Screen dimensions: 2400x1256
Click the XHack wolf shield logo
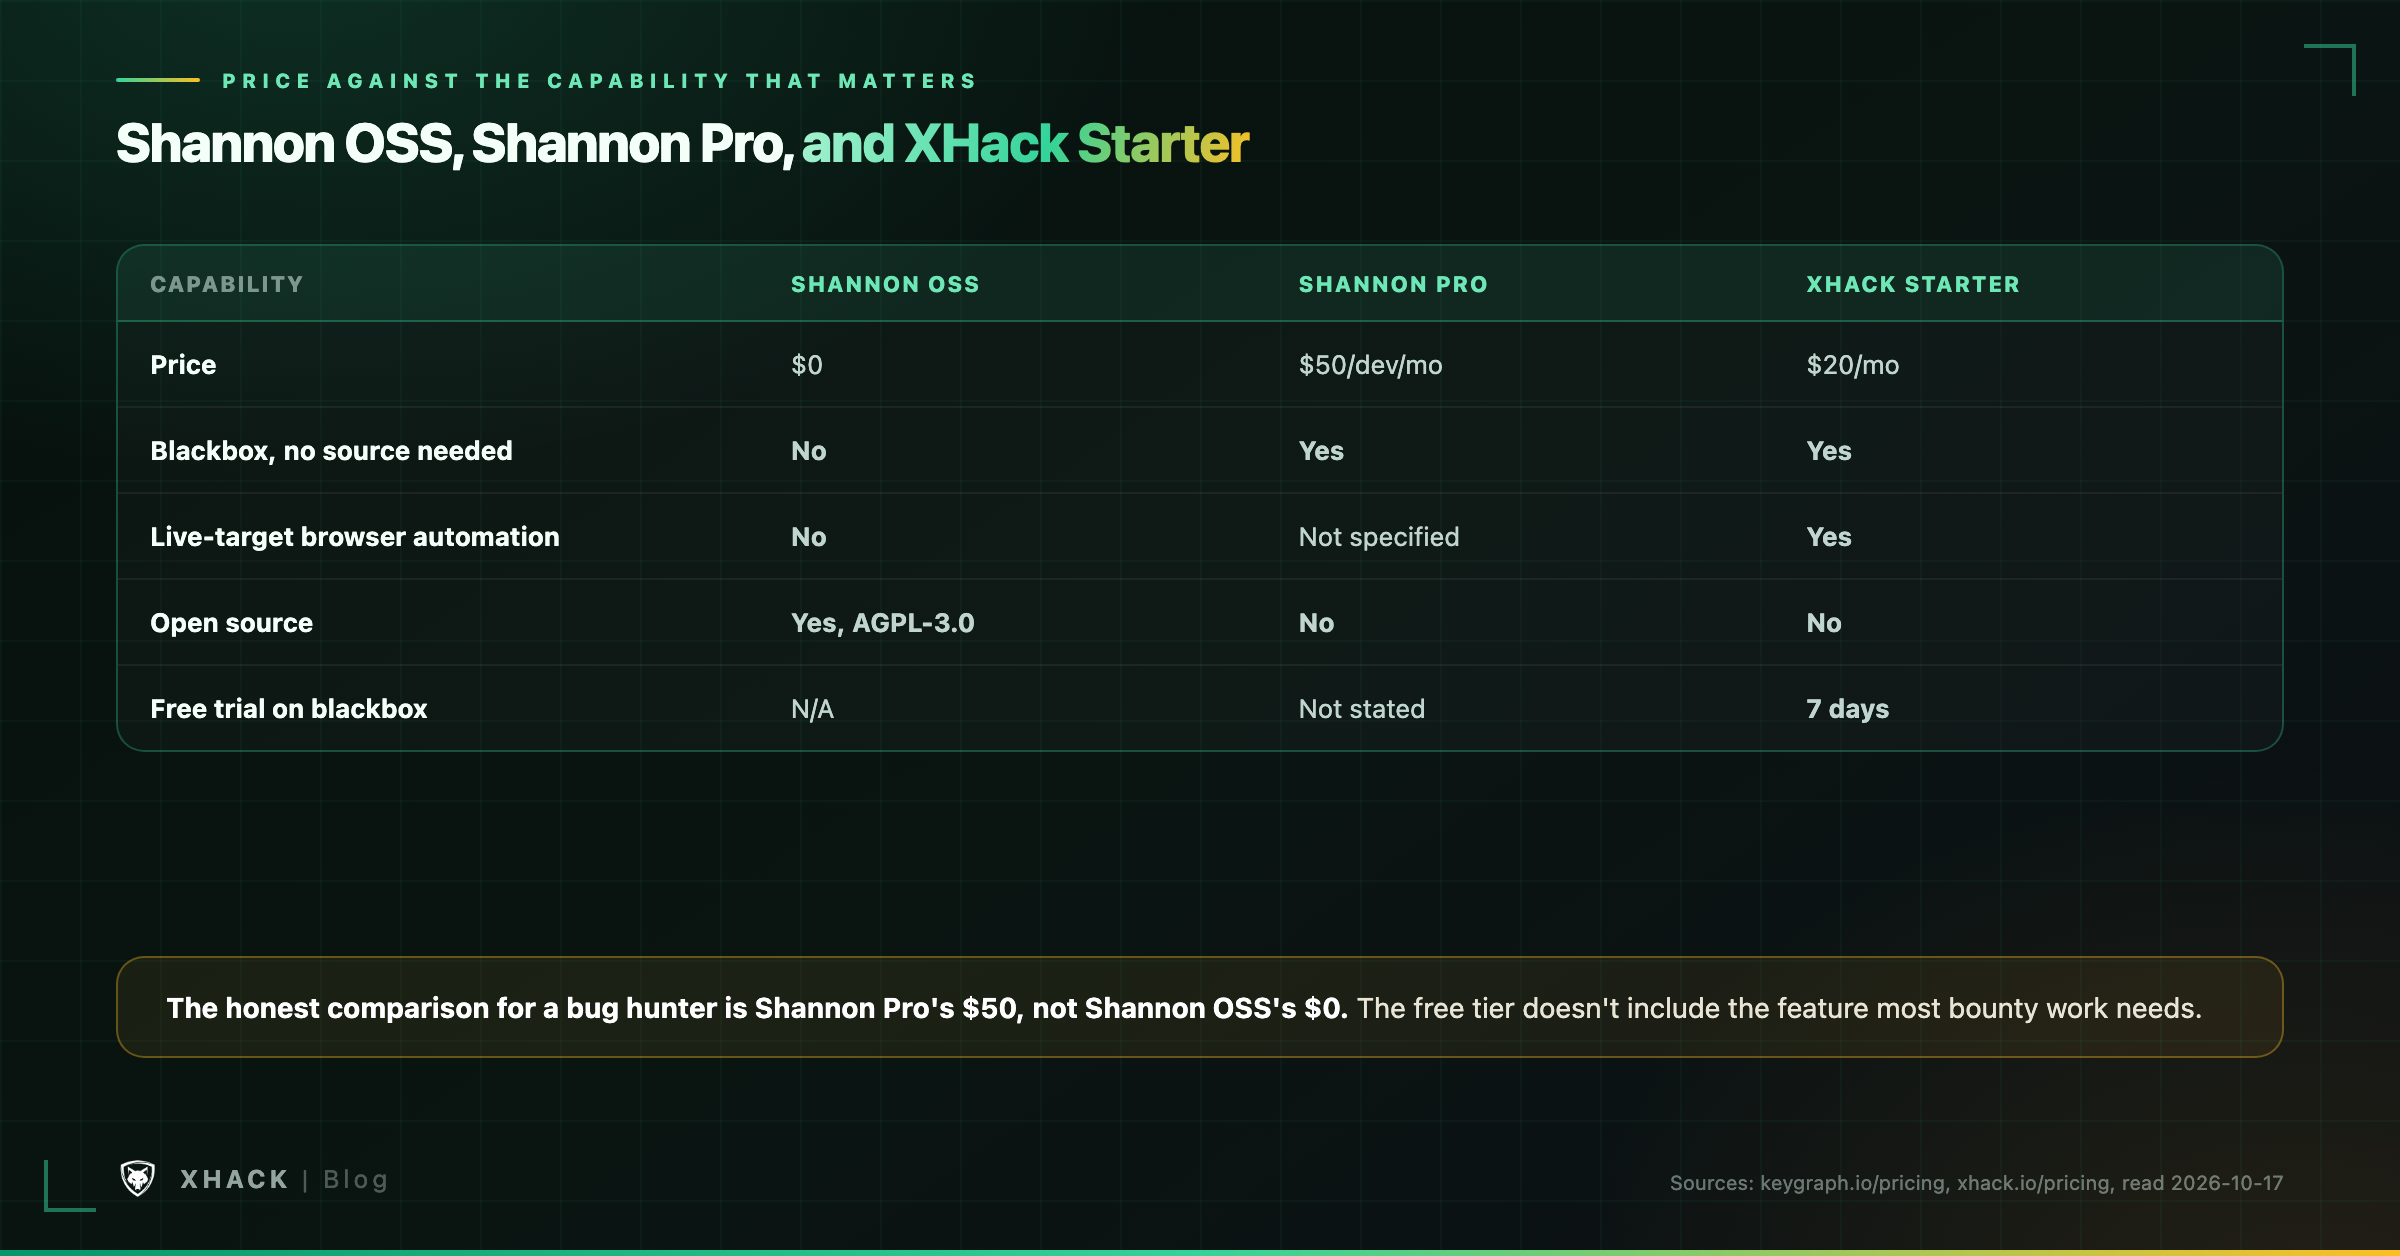pos(138,1179)
